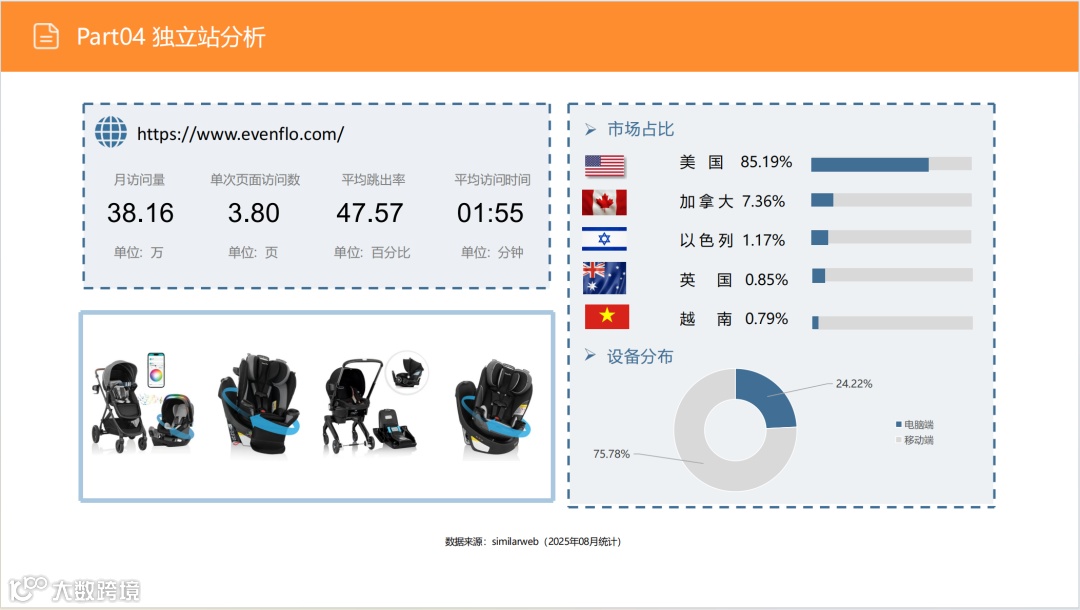The width and height of the screenshot is (1080, 610).
Task: Click the arrow marker beside 设备分布
Action: (590, 355)
